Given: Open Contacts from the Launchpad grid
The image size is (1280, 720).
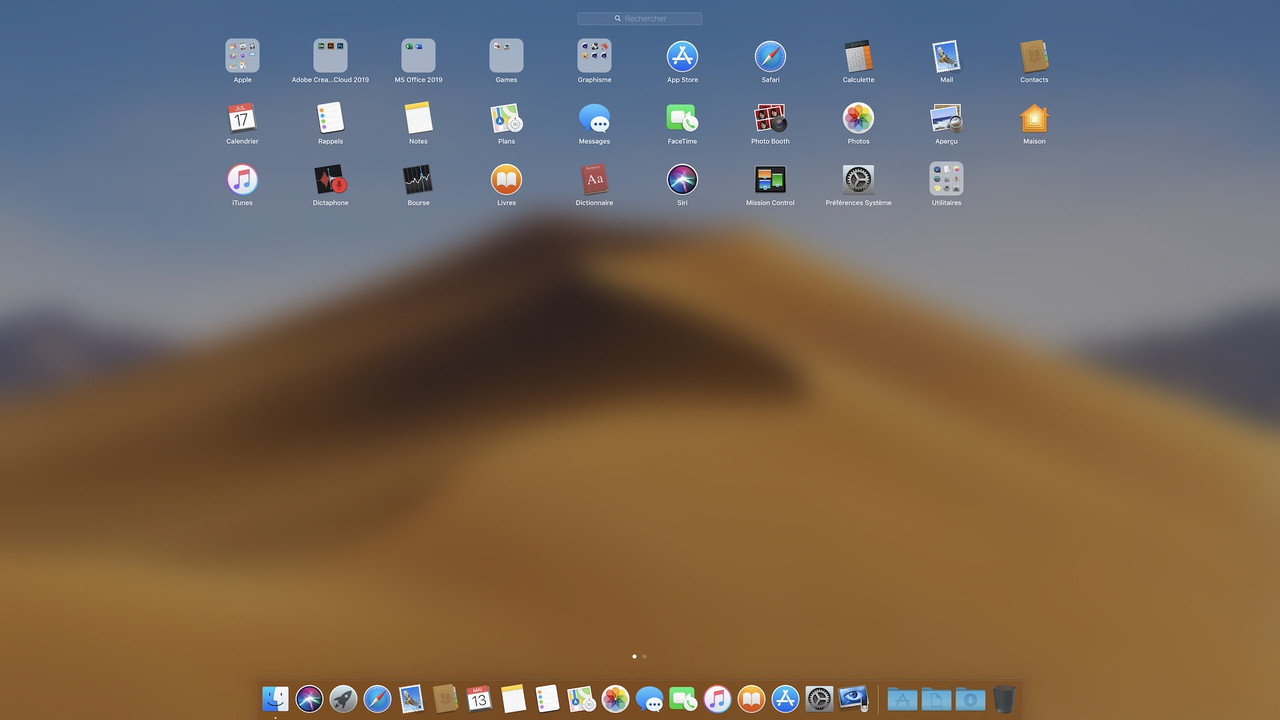Looking at the screenshot, I should point(1034,56).
